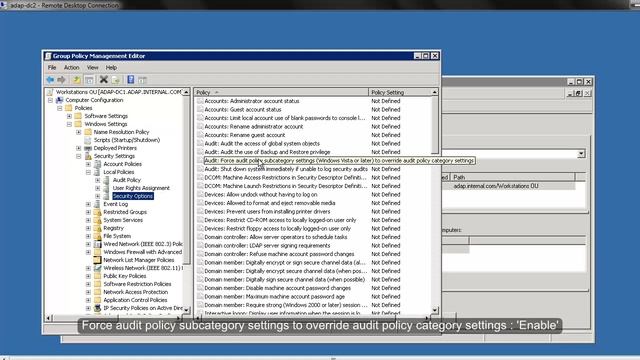Click the Deployed Printers printer icon
This screenshot has height=360, width=640.
[88, 148]
